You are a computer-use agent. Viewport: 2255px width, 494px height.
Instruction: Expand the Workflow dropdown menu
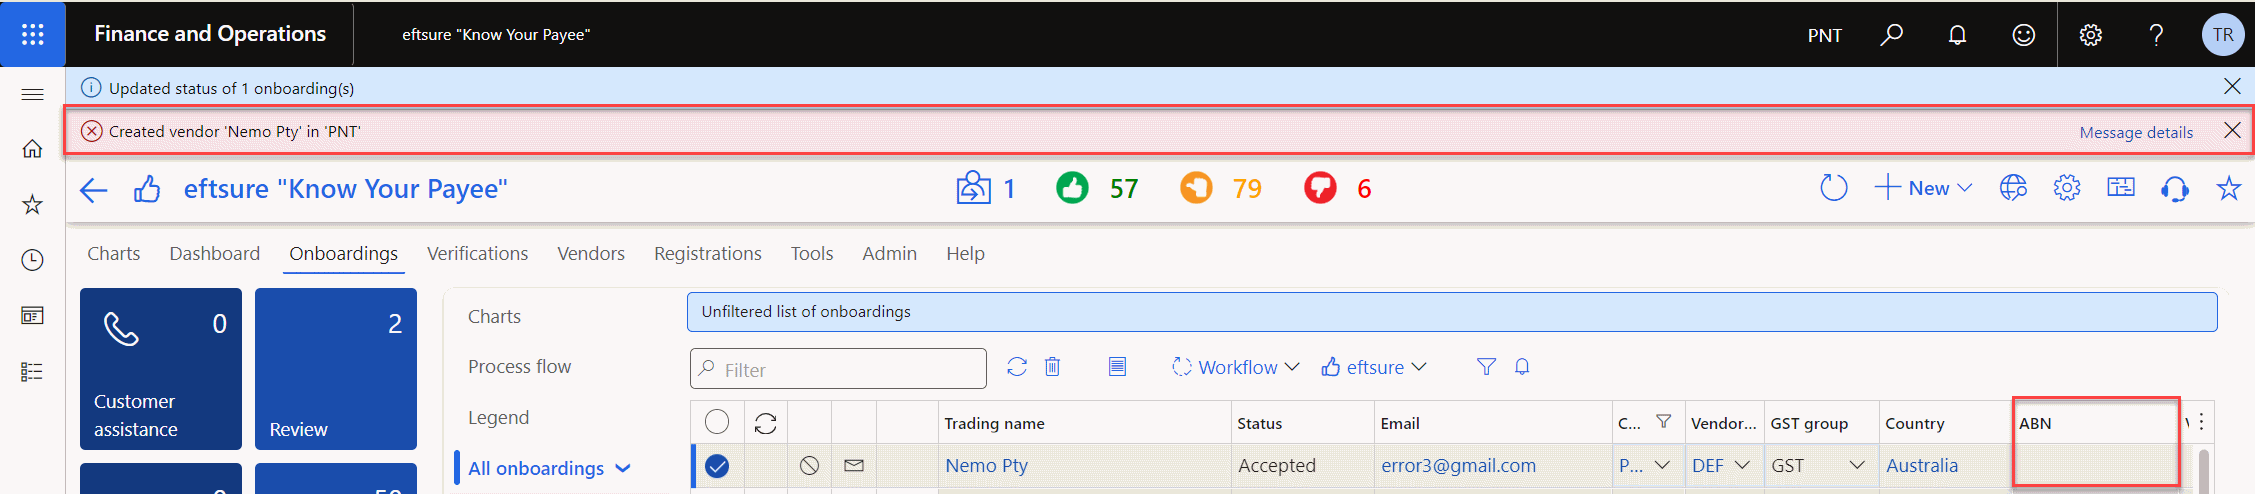click(1235, 367)
